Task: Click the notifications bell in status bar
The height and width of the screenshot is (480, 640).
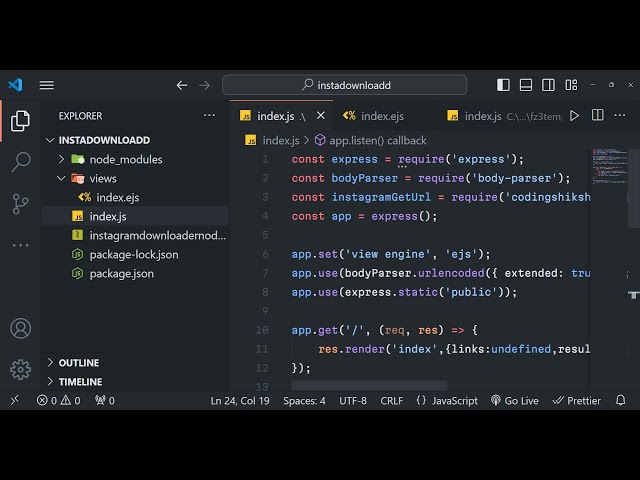Action: click(x=622, y=400)
